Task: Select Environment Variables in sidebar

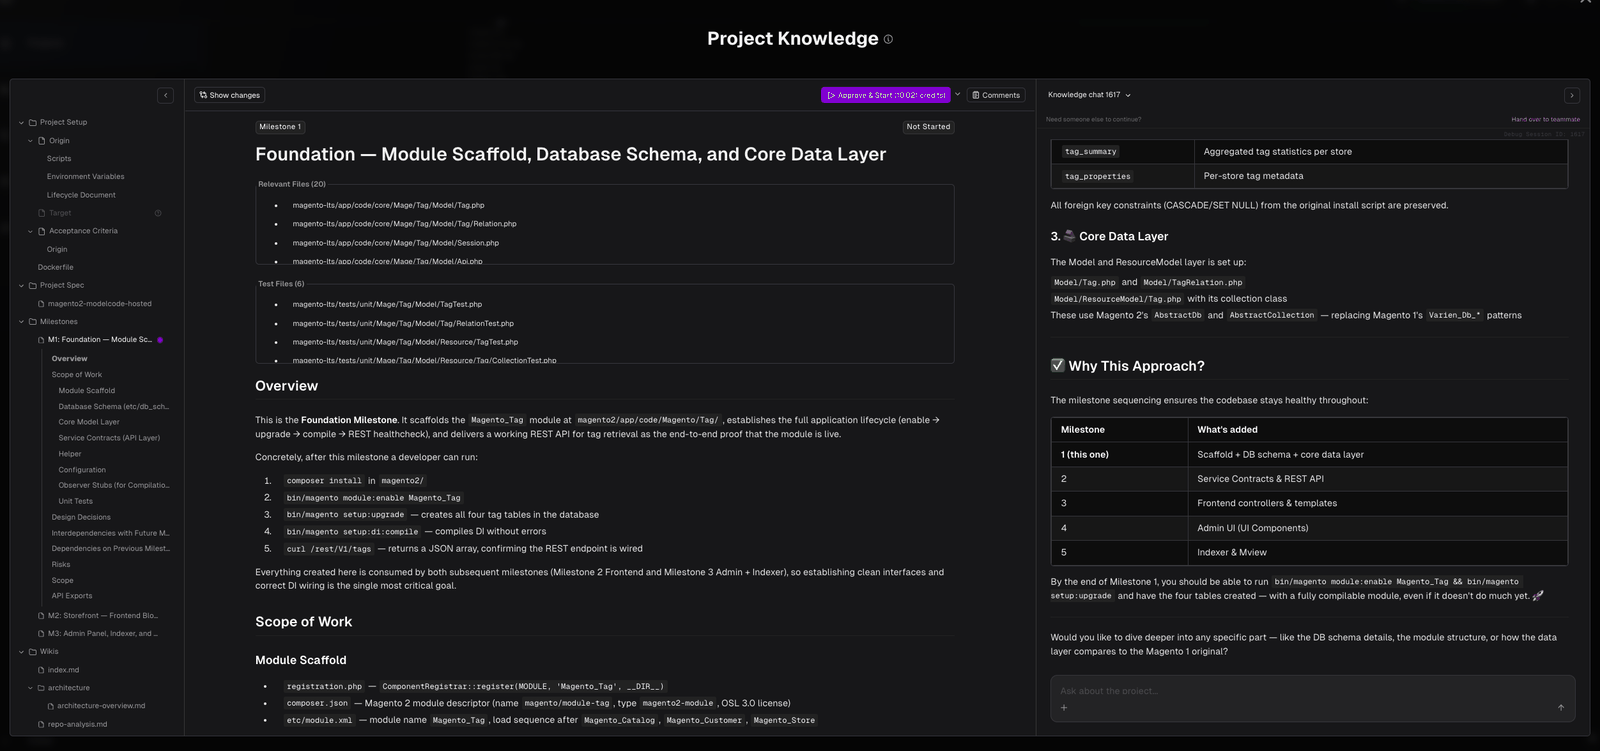Action: pyautogui.click(x=86, y=177)
